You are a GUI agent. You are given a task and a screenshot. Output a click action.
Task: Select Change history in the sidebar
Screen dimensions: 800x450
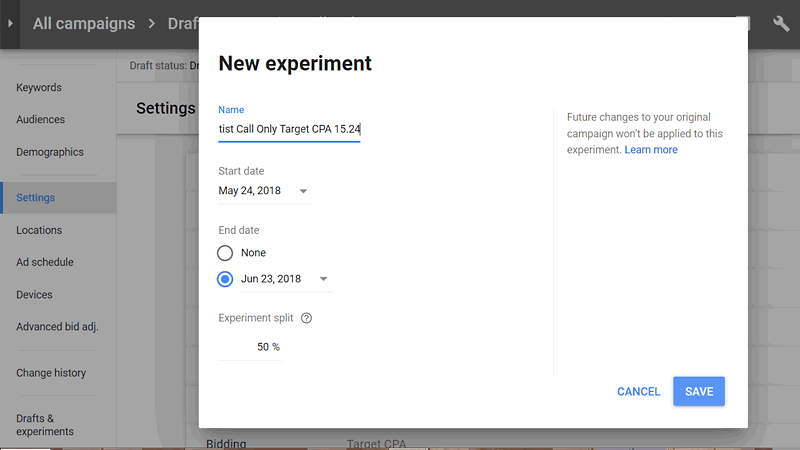[x=51, y=373]
